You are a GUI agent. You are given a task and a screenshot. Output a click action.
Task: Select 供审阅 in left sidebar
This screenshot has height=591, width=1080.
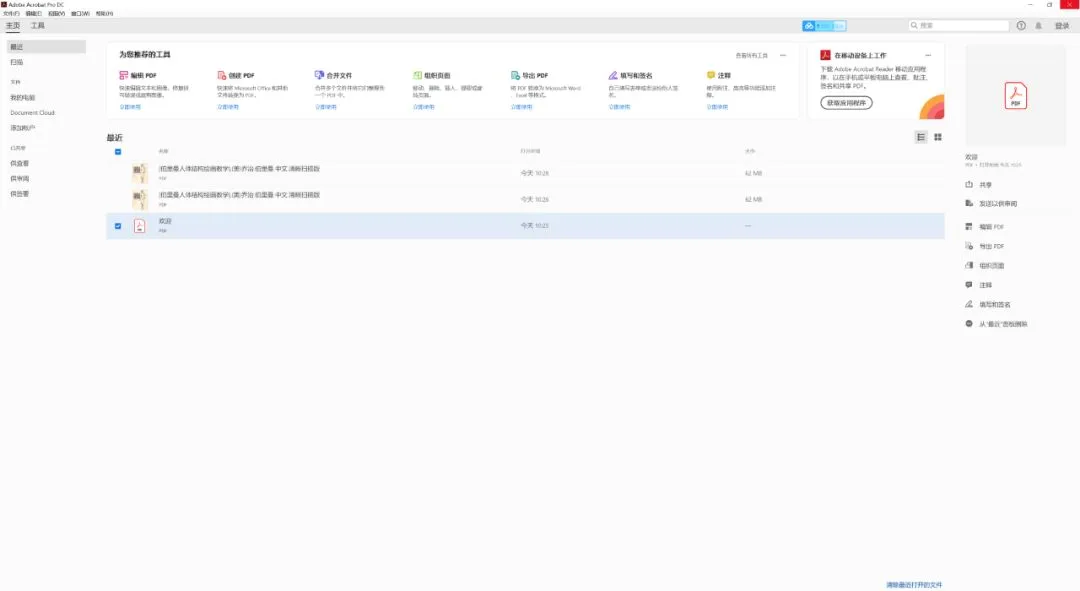[20, 178]
